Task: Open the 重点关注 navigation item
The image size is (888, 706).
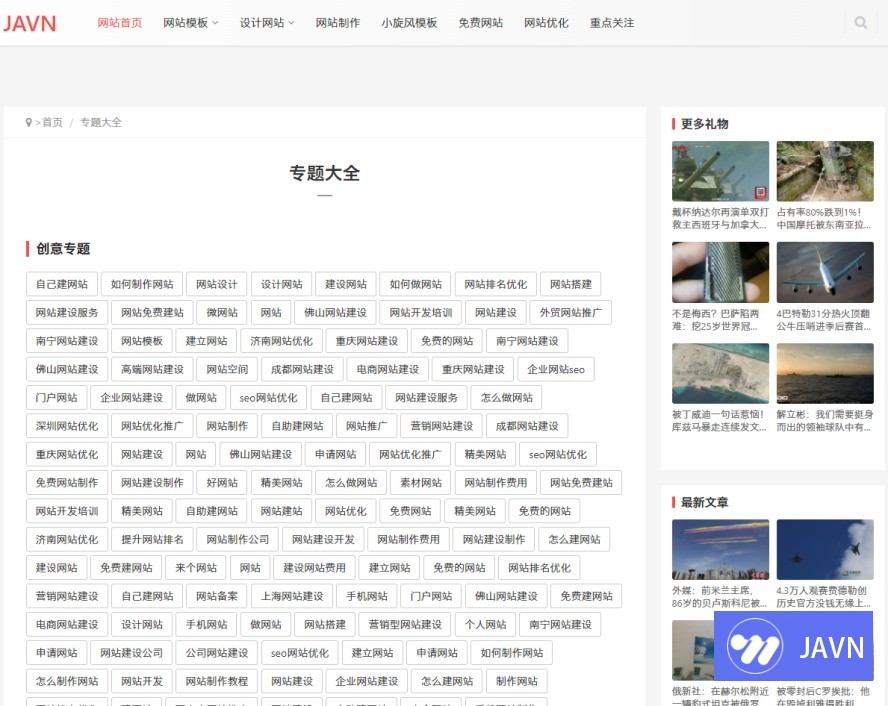Action: coord(612,23)
